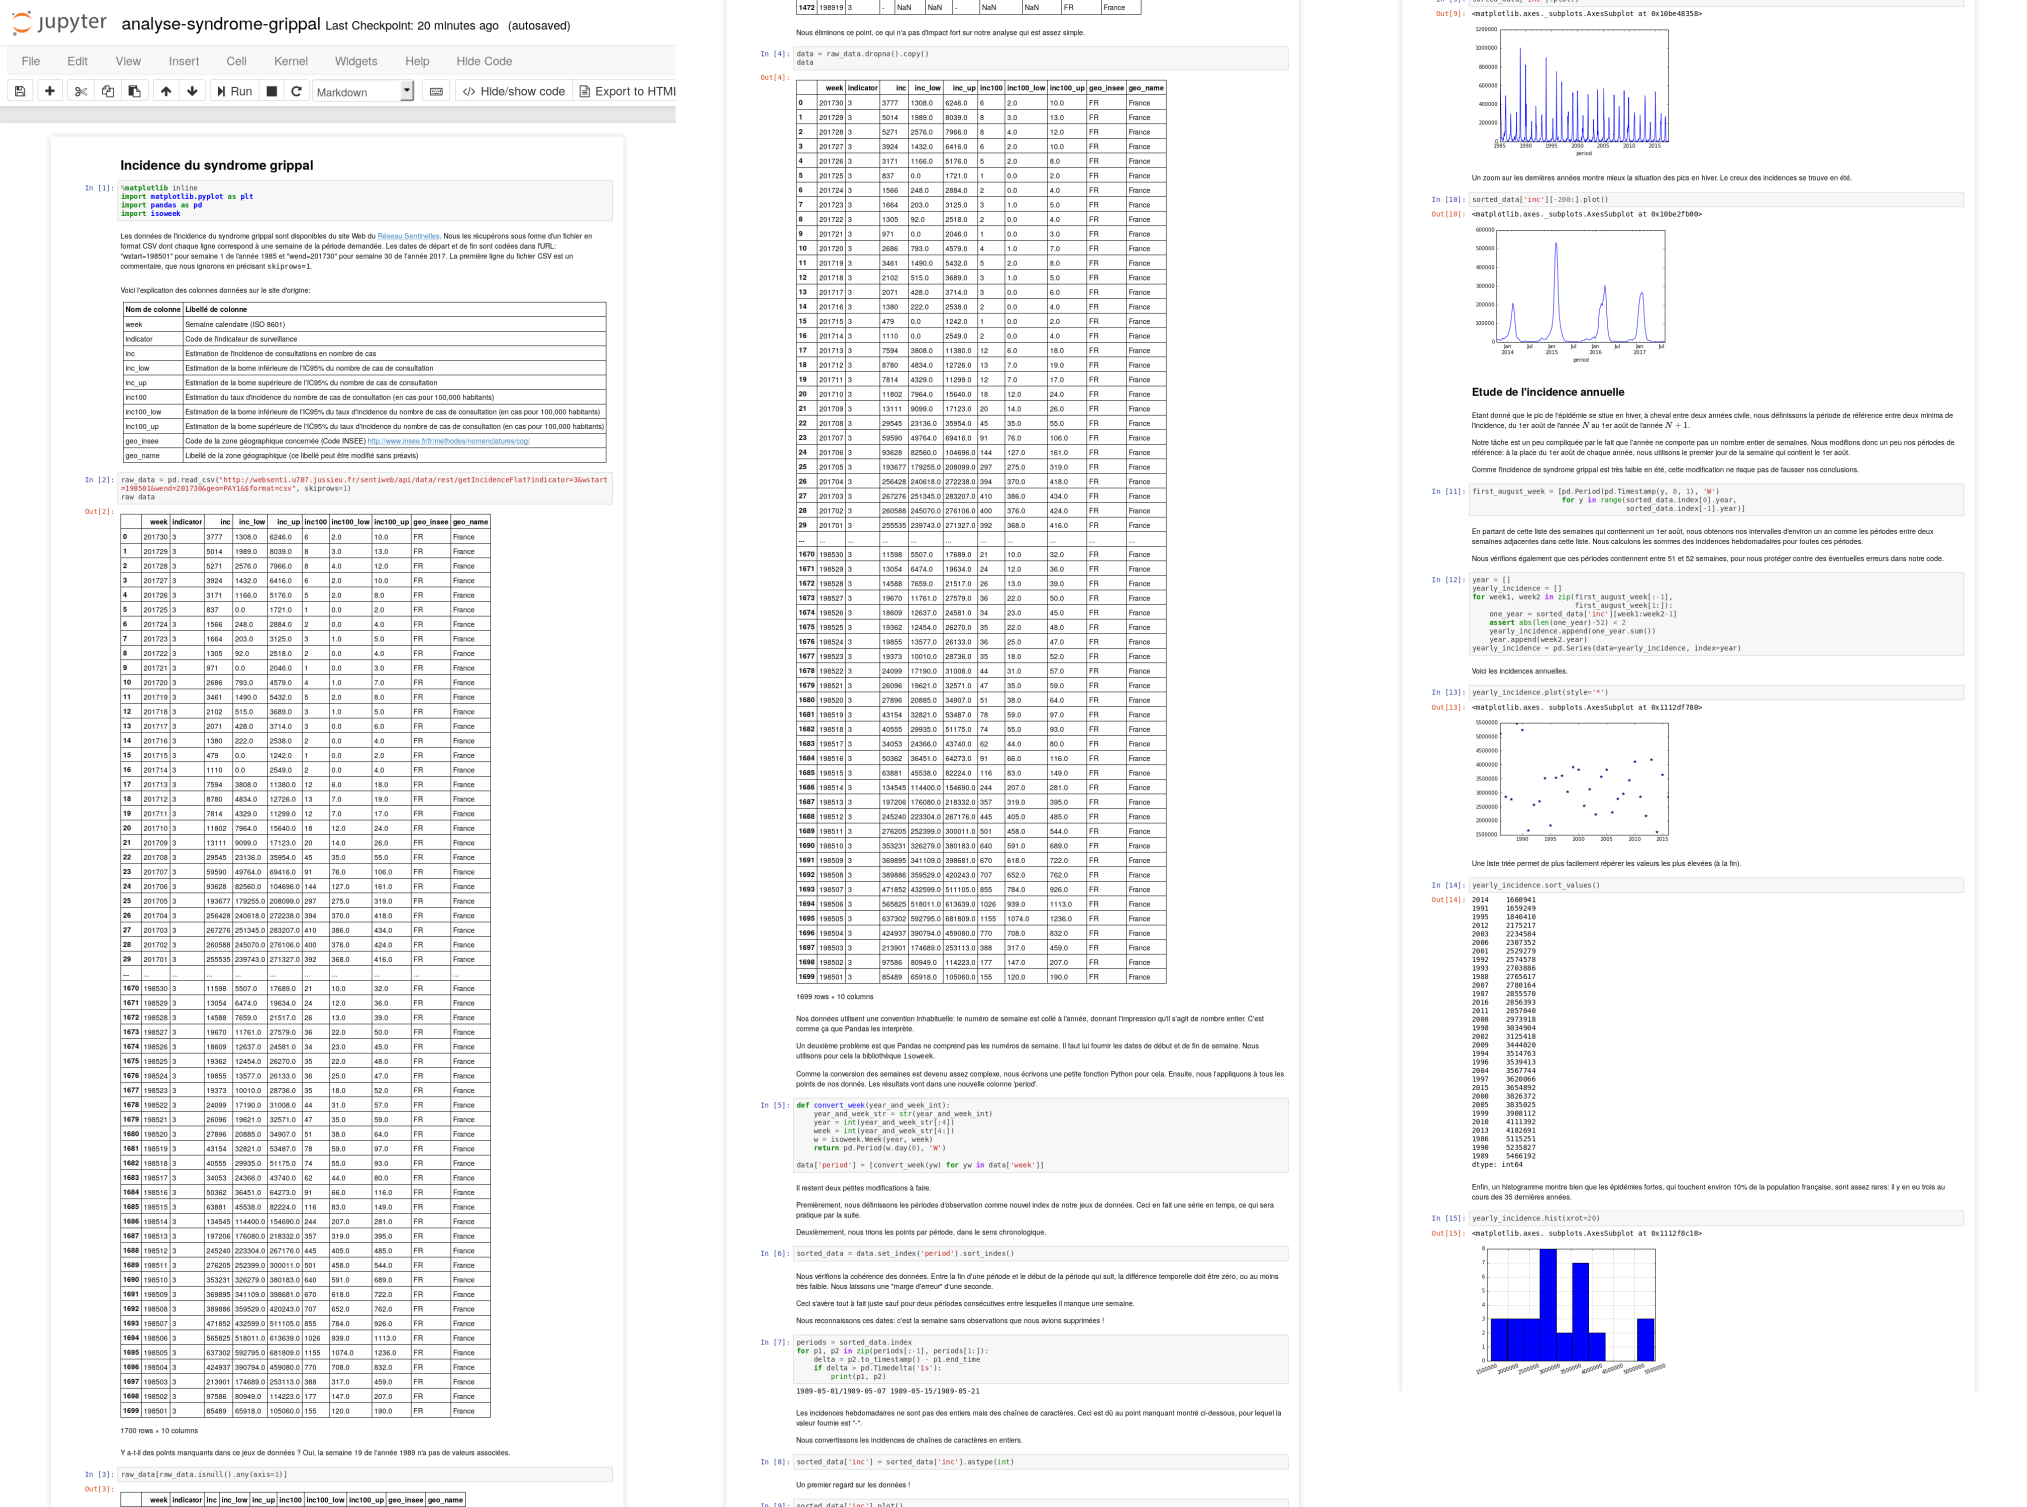Open the command palette keyboard icon
Viewport: 2027px width, 1507px height.
pyautogui.click(x=436, y=91)
